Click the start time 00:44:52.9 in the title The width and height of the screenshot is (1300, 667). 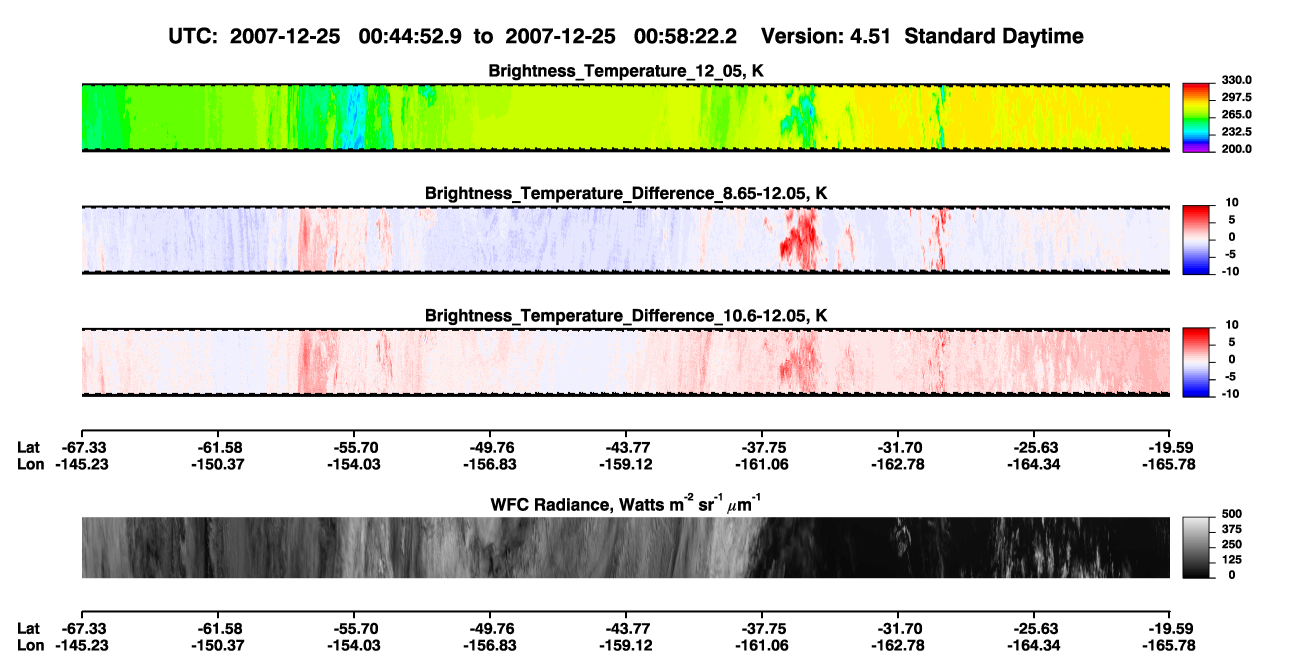pyautogui.click(x=410, y=36)
